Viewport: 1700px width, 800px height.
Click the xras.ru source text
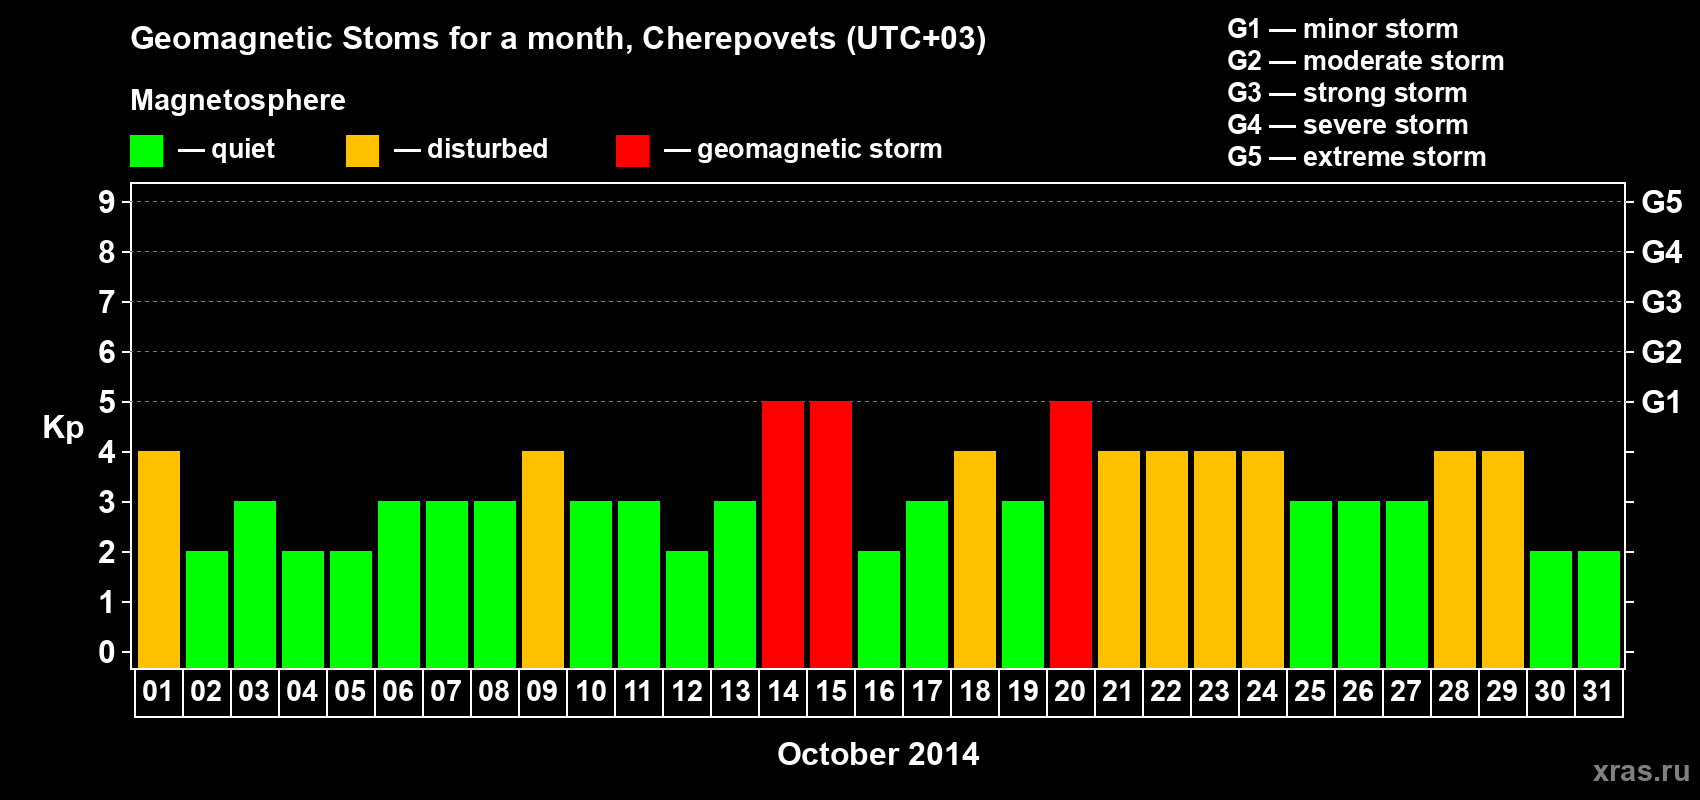pos(1641,771)
